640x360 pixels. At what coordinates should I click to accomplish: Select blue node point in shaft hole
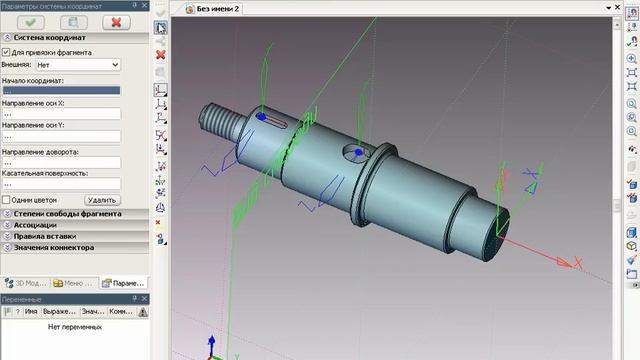pos(358,152)
